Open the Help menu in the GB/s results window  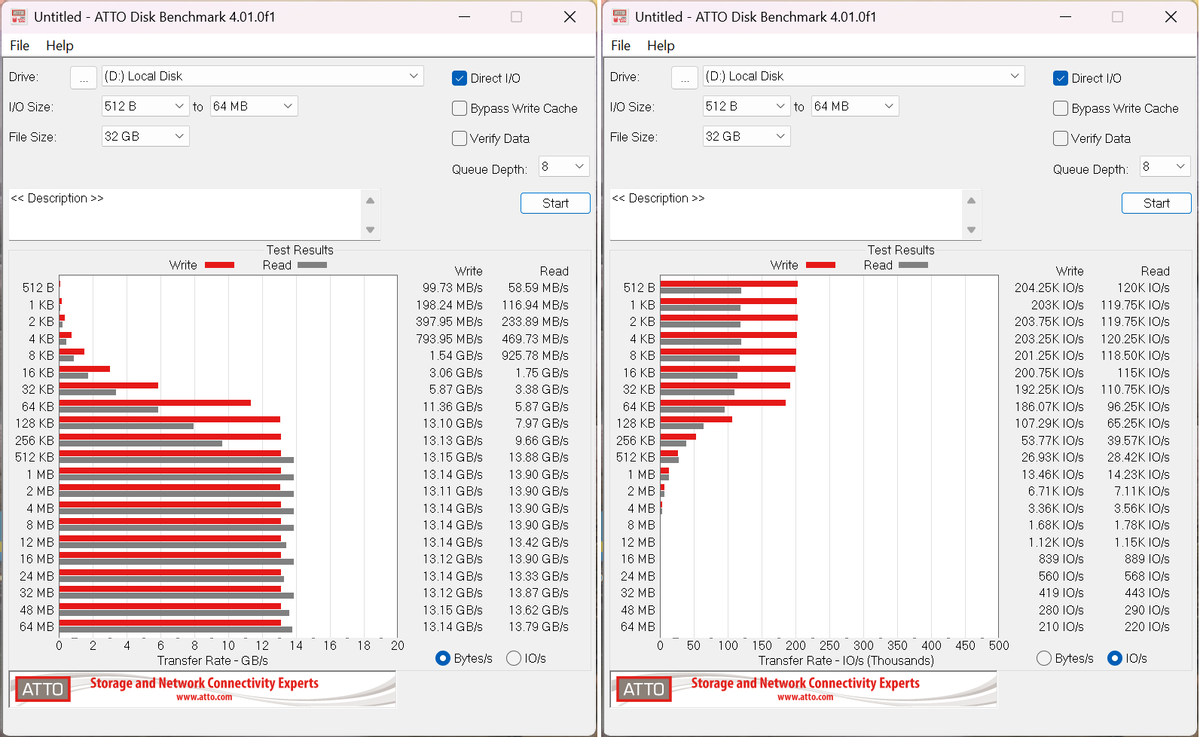pos(60,45)
